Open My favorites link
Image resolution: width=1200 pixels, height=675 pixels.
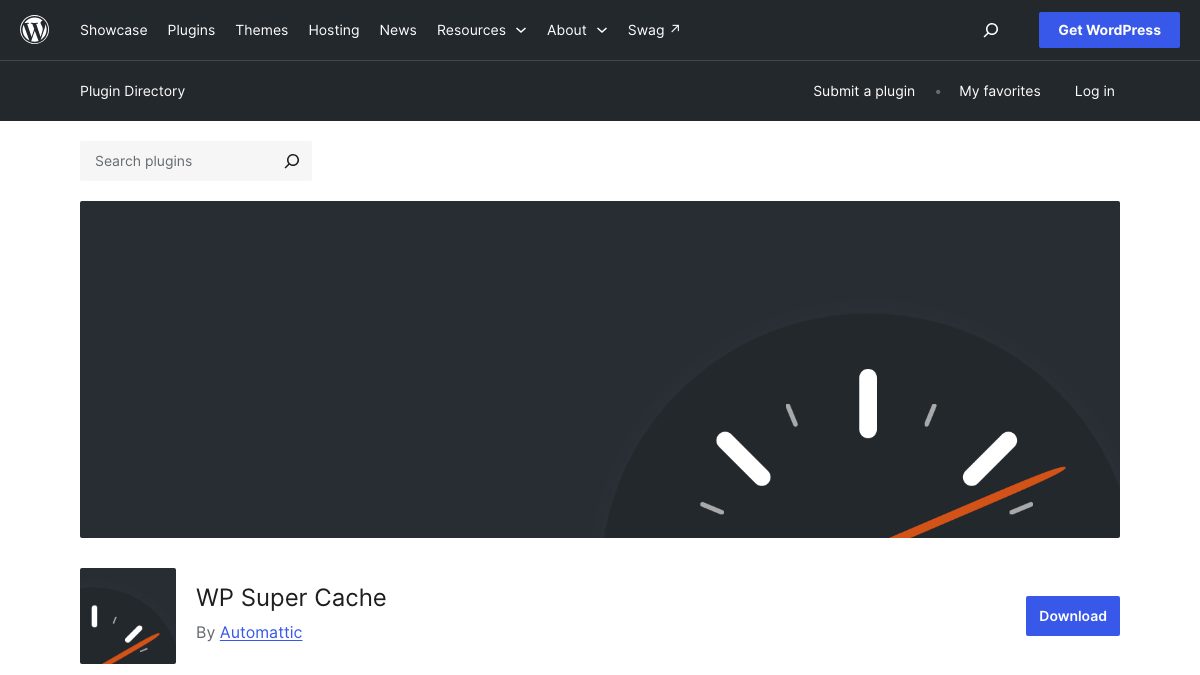coord(1000,91)
